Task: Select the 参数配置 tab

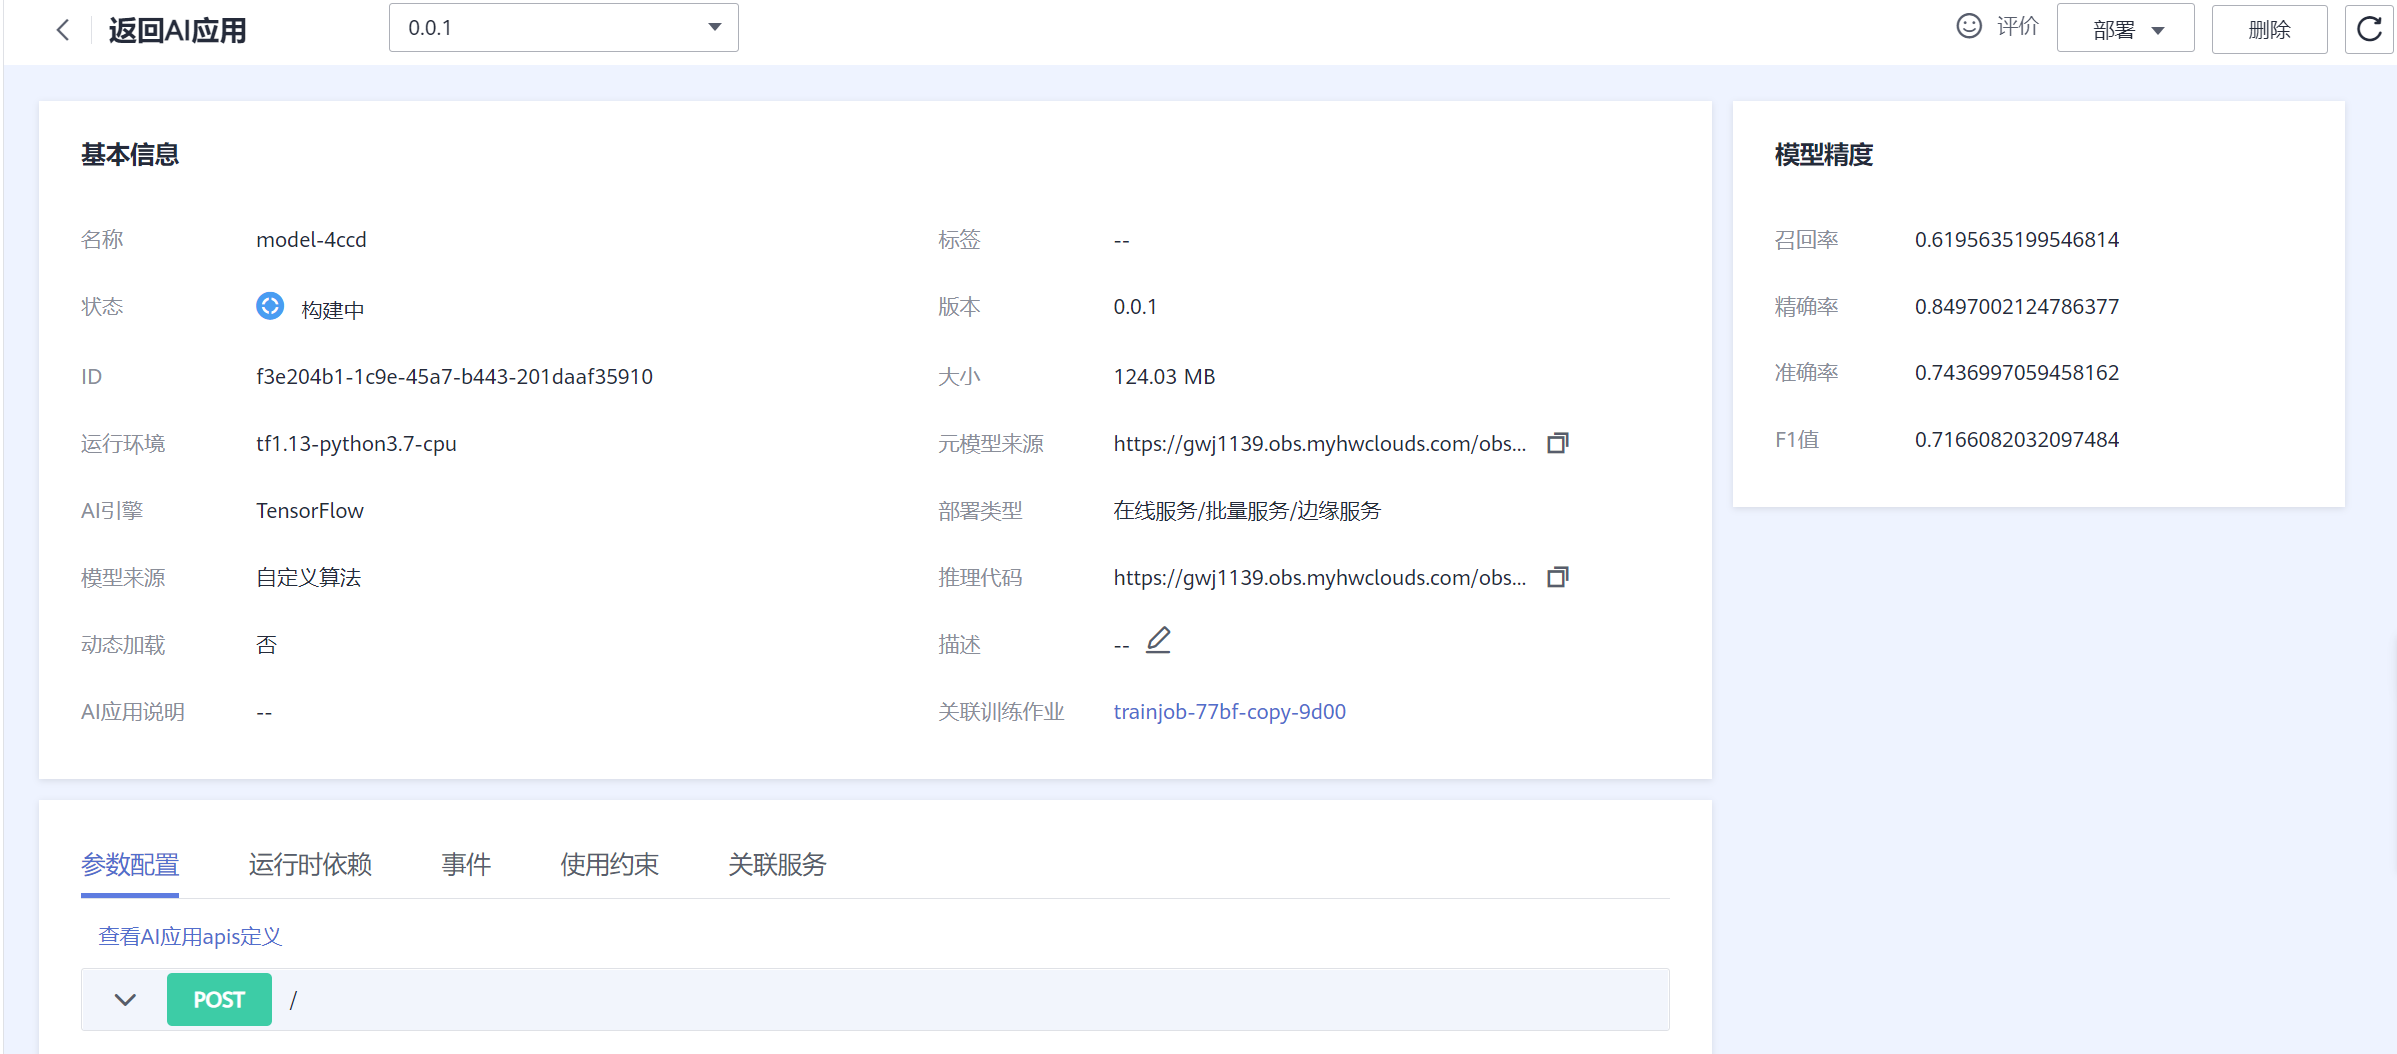Action: 129,864
